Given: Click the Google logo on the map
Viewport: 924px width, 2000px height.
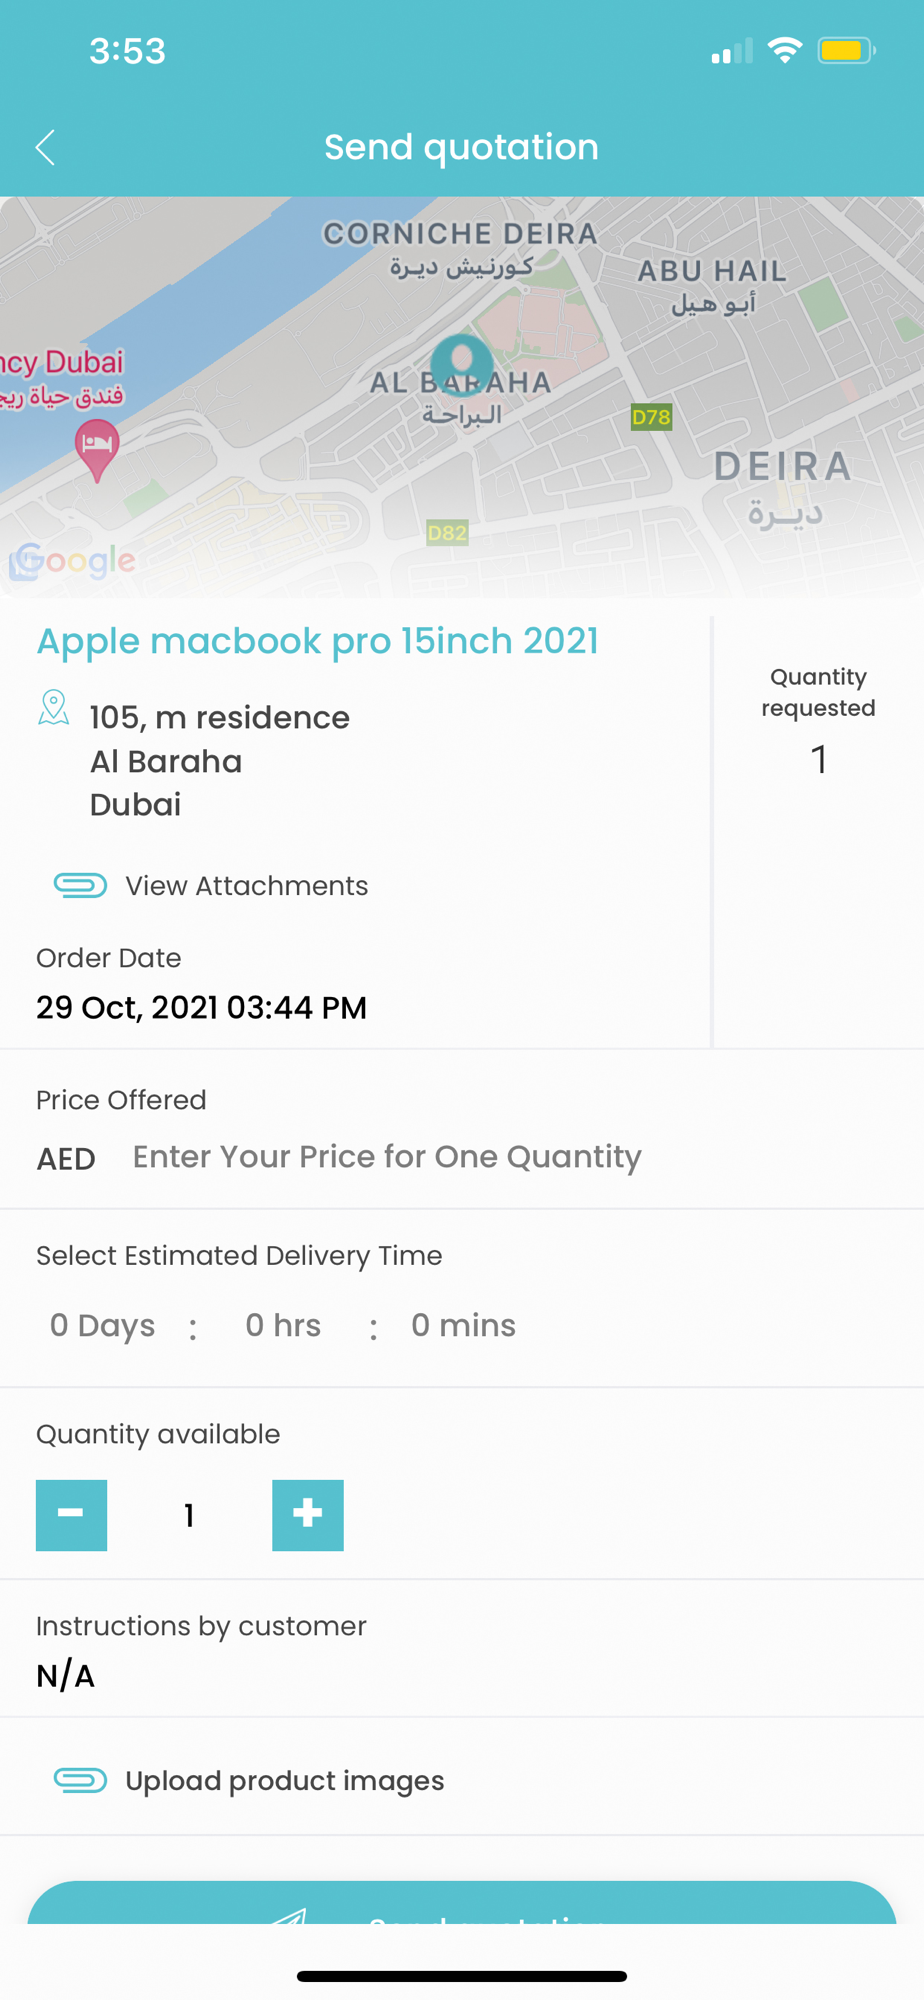Looking at the screenshot, I should [73, 561].
